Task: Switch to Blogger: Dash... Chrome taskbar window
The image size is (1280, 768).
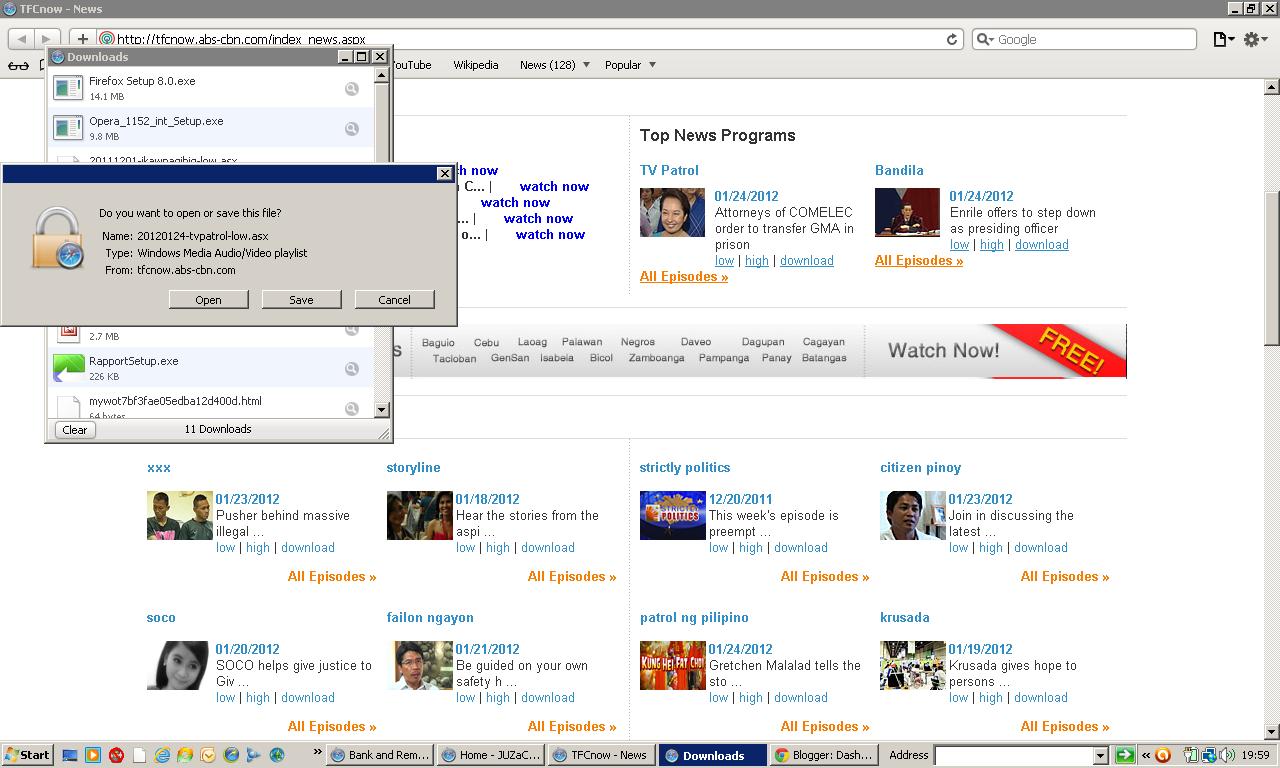Action: (824, 755)
